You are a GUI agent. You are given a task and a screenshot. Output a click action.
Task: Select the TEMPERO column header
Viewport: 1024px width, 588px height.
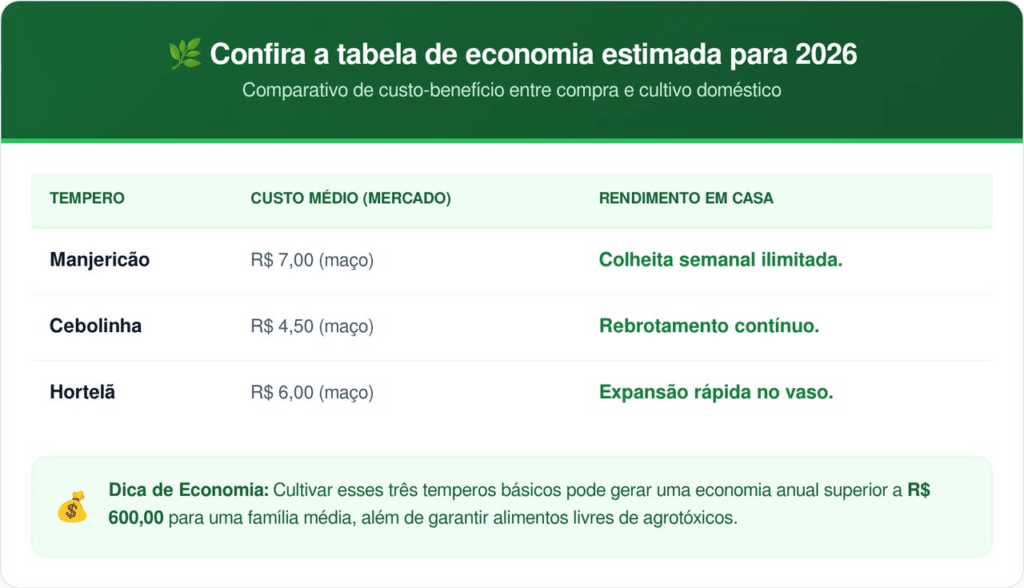[87, 198]
